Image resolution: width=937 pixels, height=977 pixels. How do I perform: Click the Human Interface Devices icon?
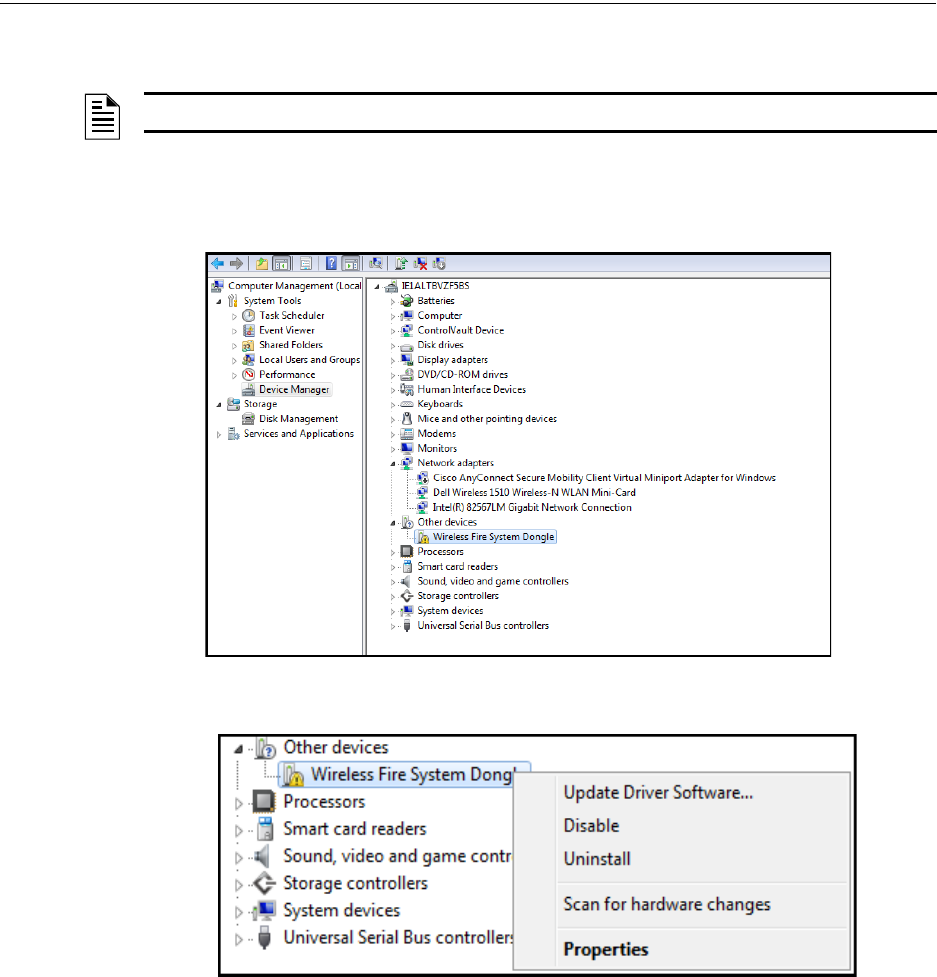(407, 389)
